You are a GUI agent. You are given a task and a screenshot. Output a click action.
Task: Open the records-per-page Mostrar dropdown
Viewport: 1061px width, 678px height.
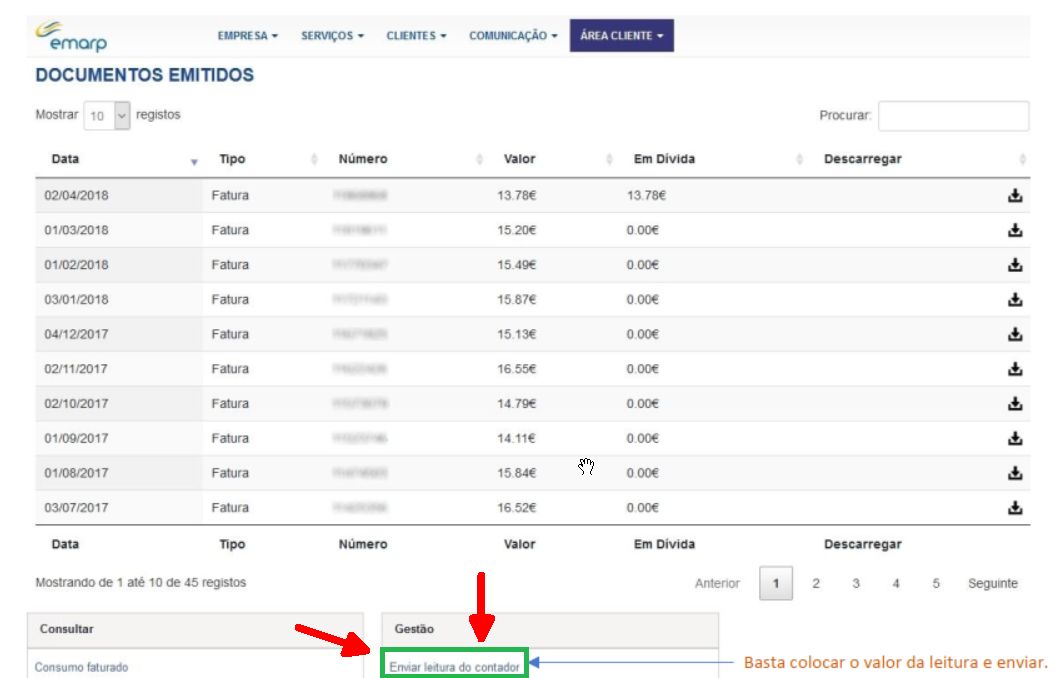[107, 115]
